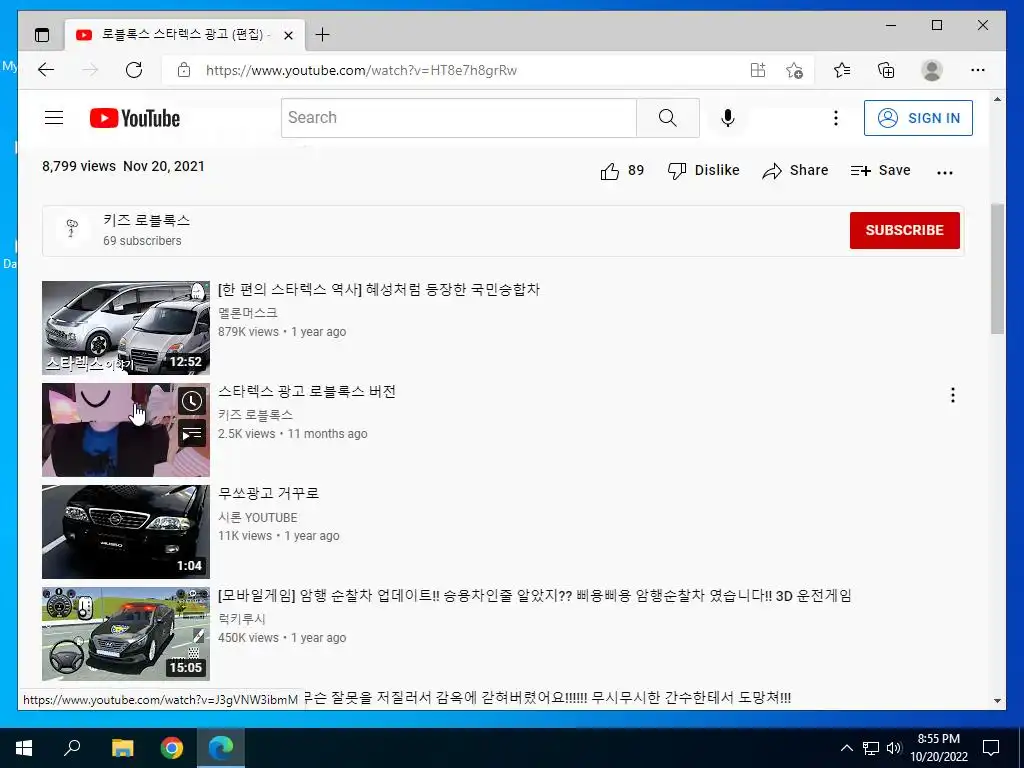Click channel name 키즈 로블록스 above subscriber count
The height and width of the screenshot is (768, 1024).
[x=146, y=221]
